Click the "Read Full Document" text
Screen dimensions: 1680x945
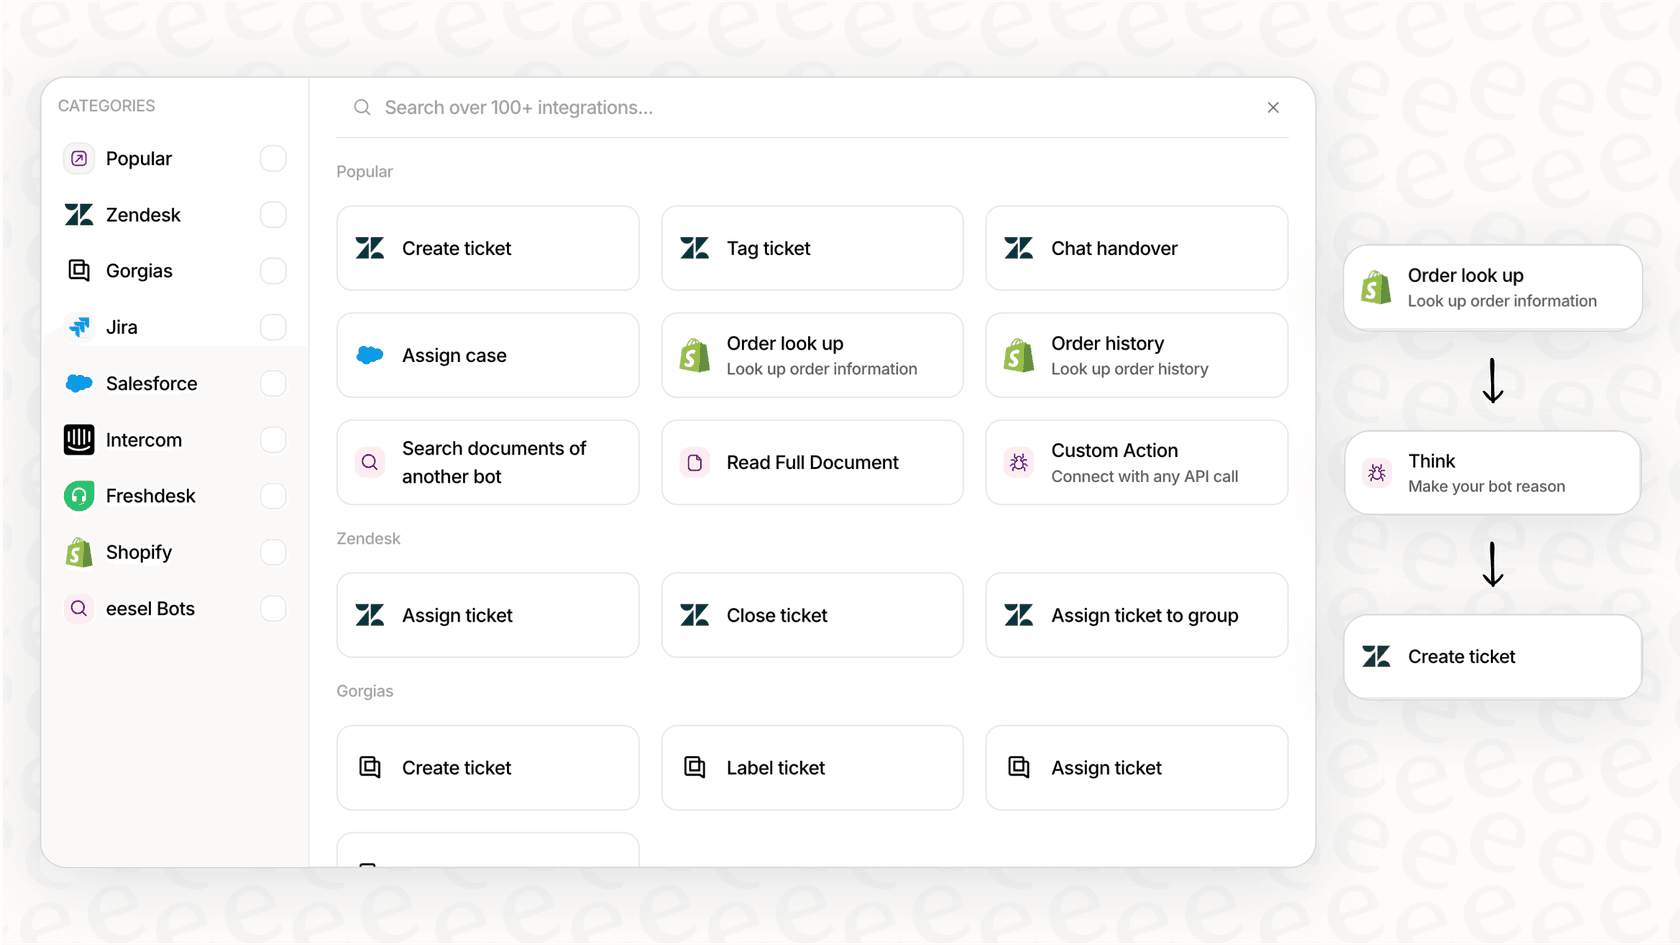(x=813, y=462)
